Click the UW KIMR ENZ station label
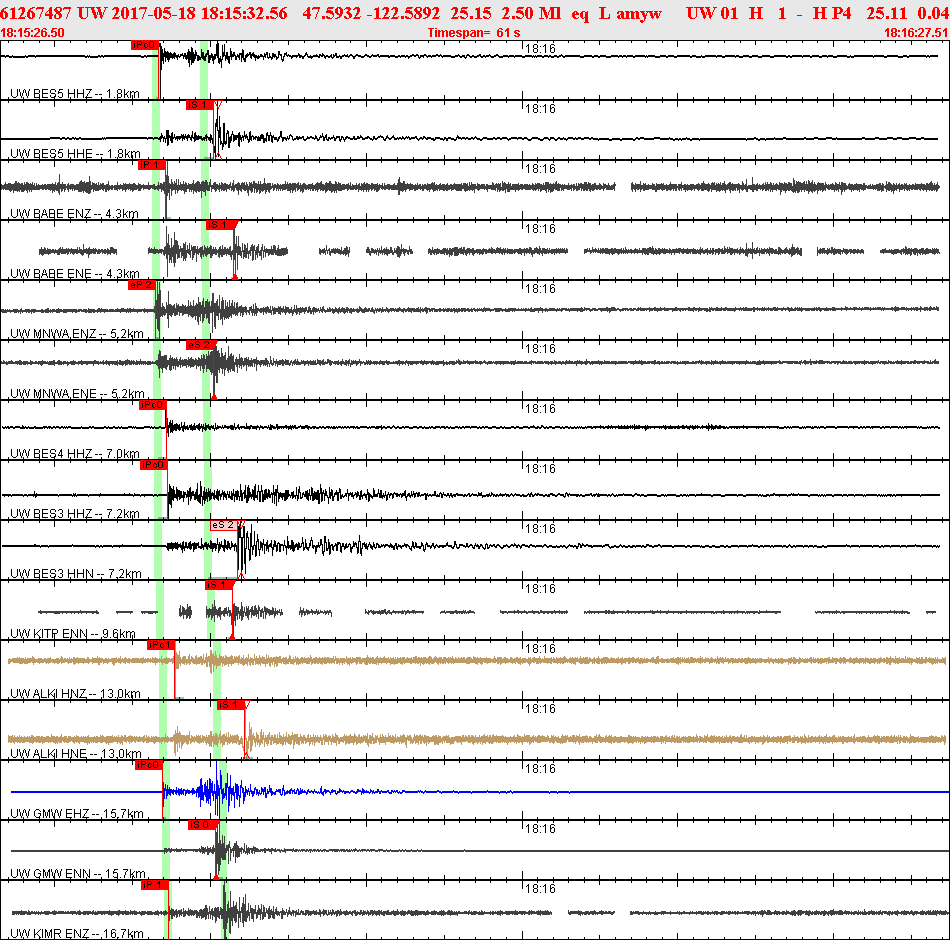The image size is (950, 940). [77, 933]
